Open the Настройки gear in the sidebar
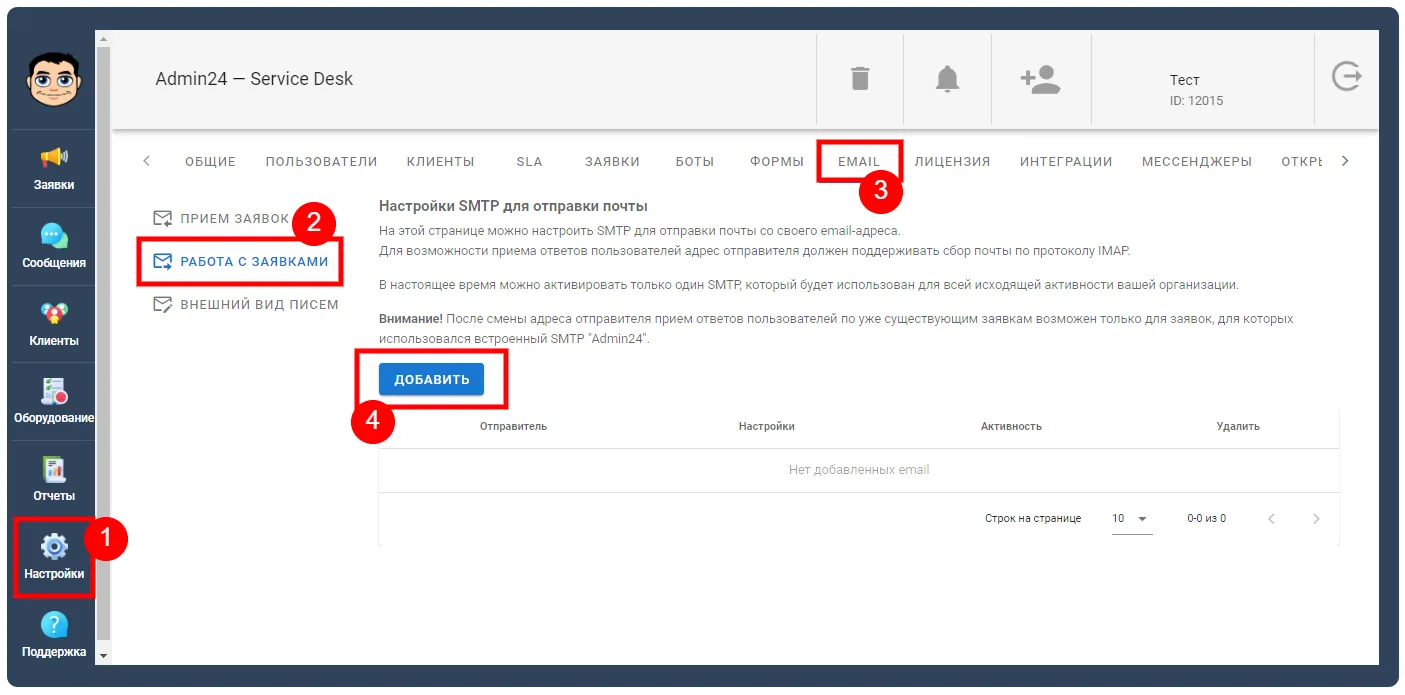The width and height of the screenshot is (1405, 695). pyautogui.click(x=54, y=557)
